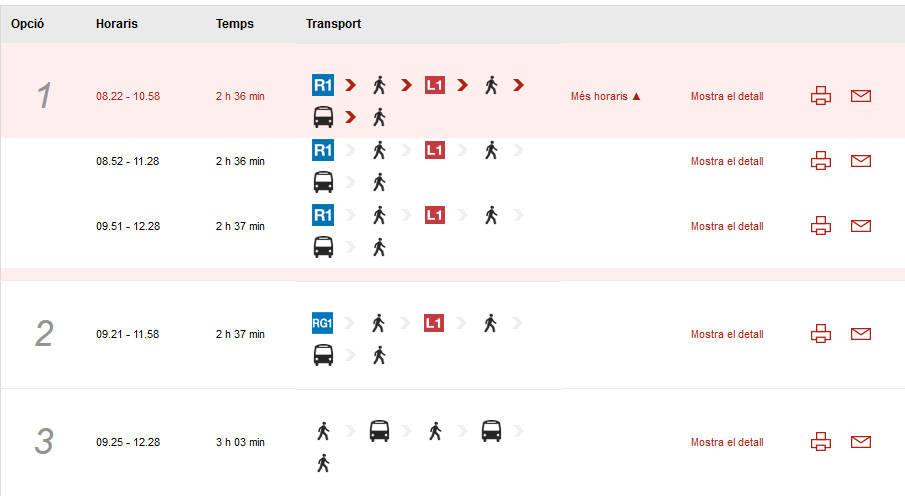Open Mostra el detall for option 2
Viewport: 905px width, 496px height.
coord(727,334)
